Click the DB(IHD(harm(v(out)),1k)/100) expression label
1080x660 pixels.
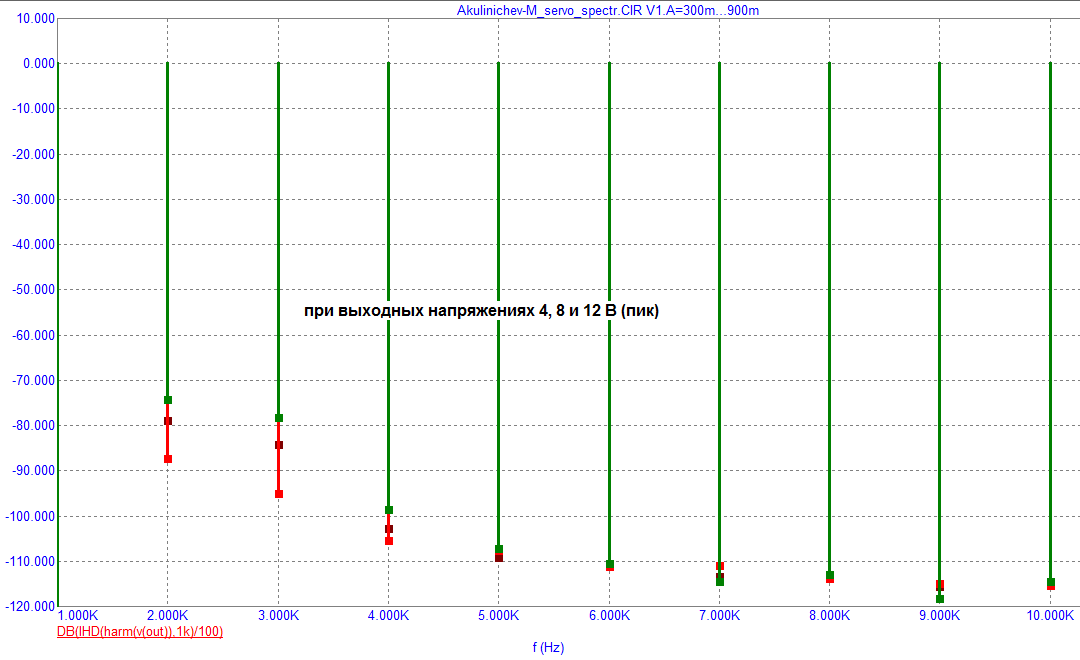pos(140,631)
